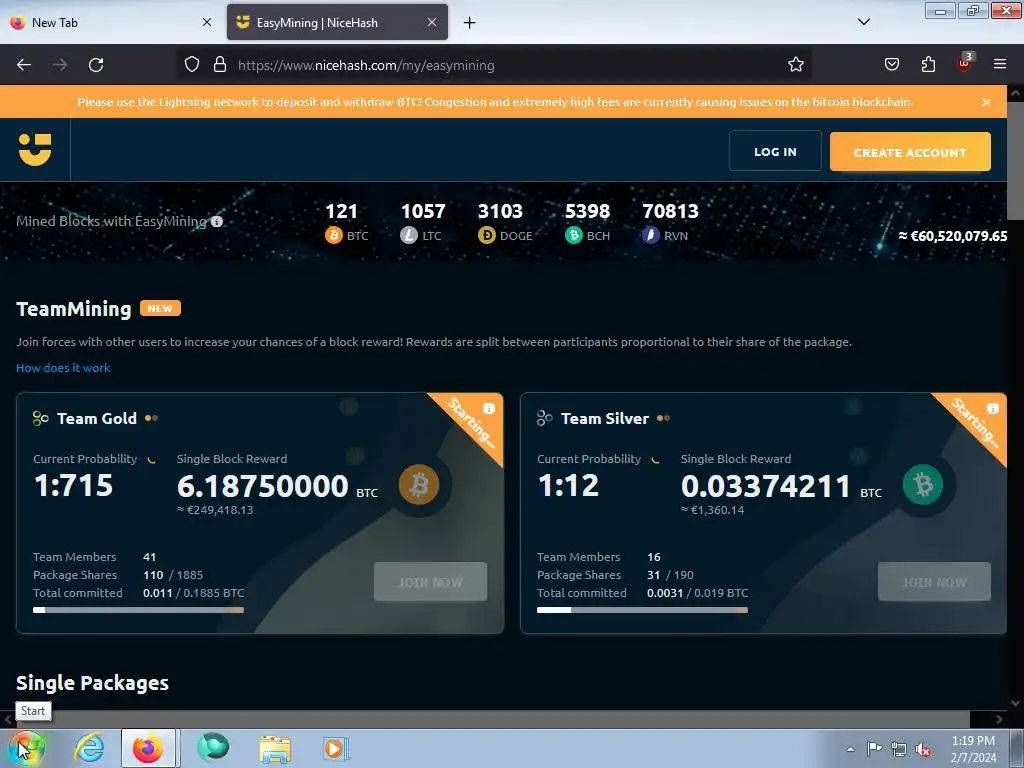This screenshot has height=768, width=1024.
Task: Click the ≈ €60,520,079.65 total value
Action: point(953,236)
